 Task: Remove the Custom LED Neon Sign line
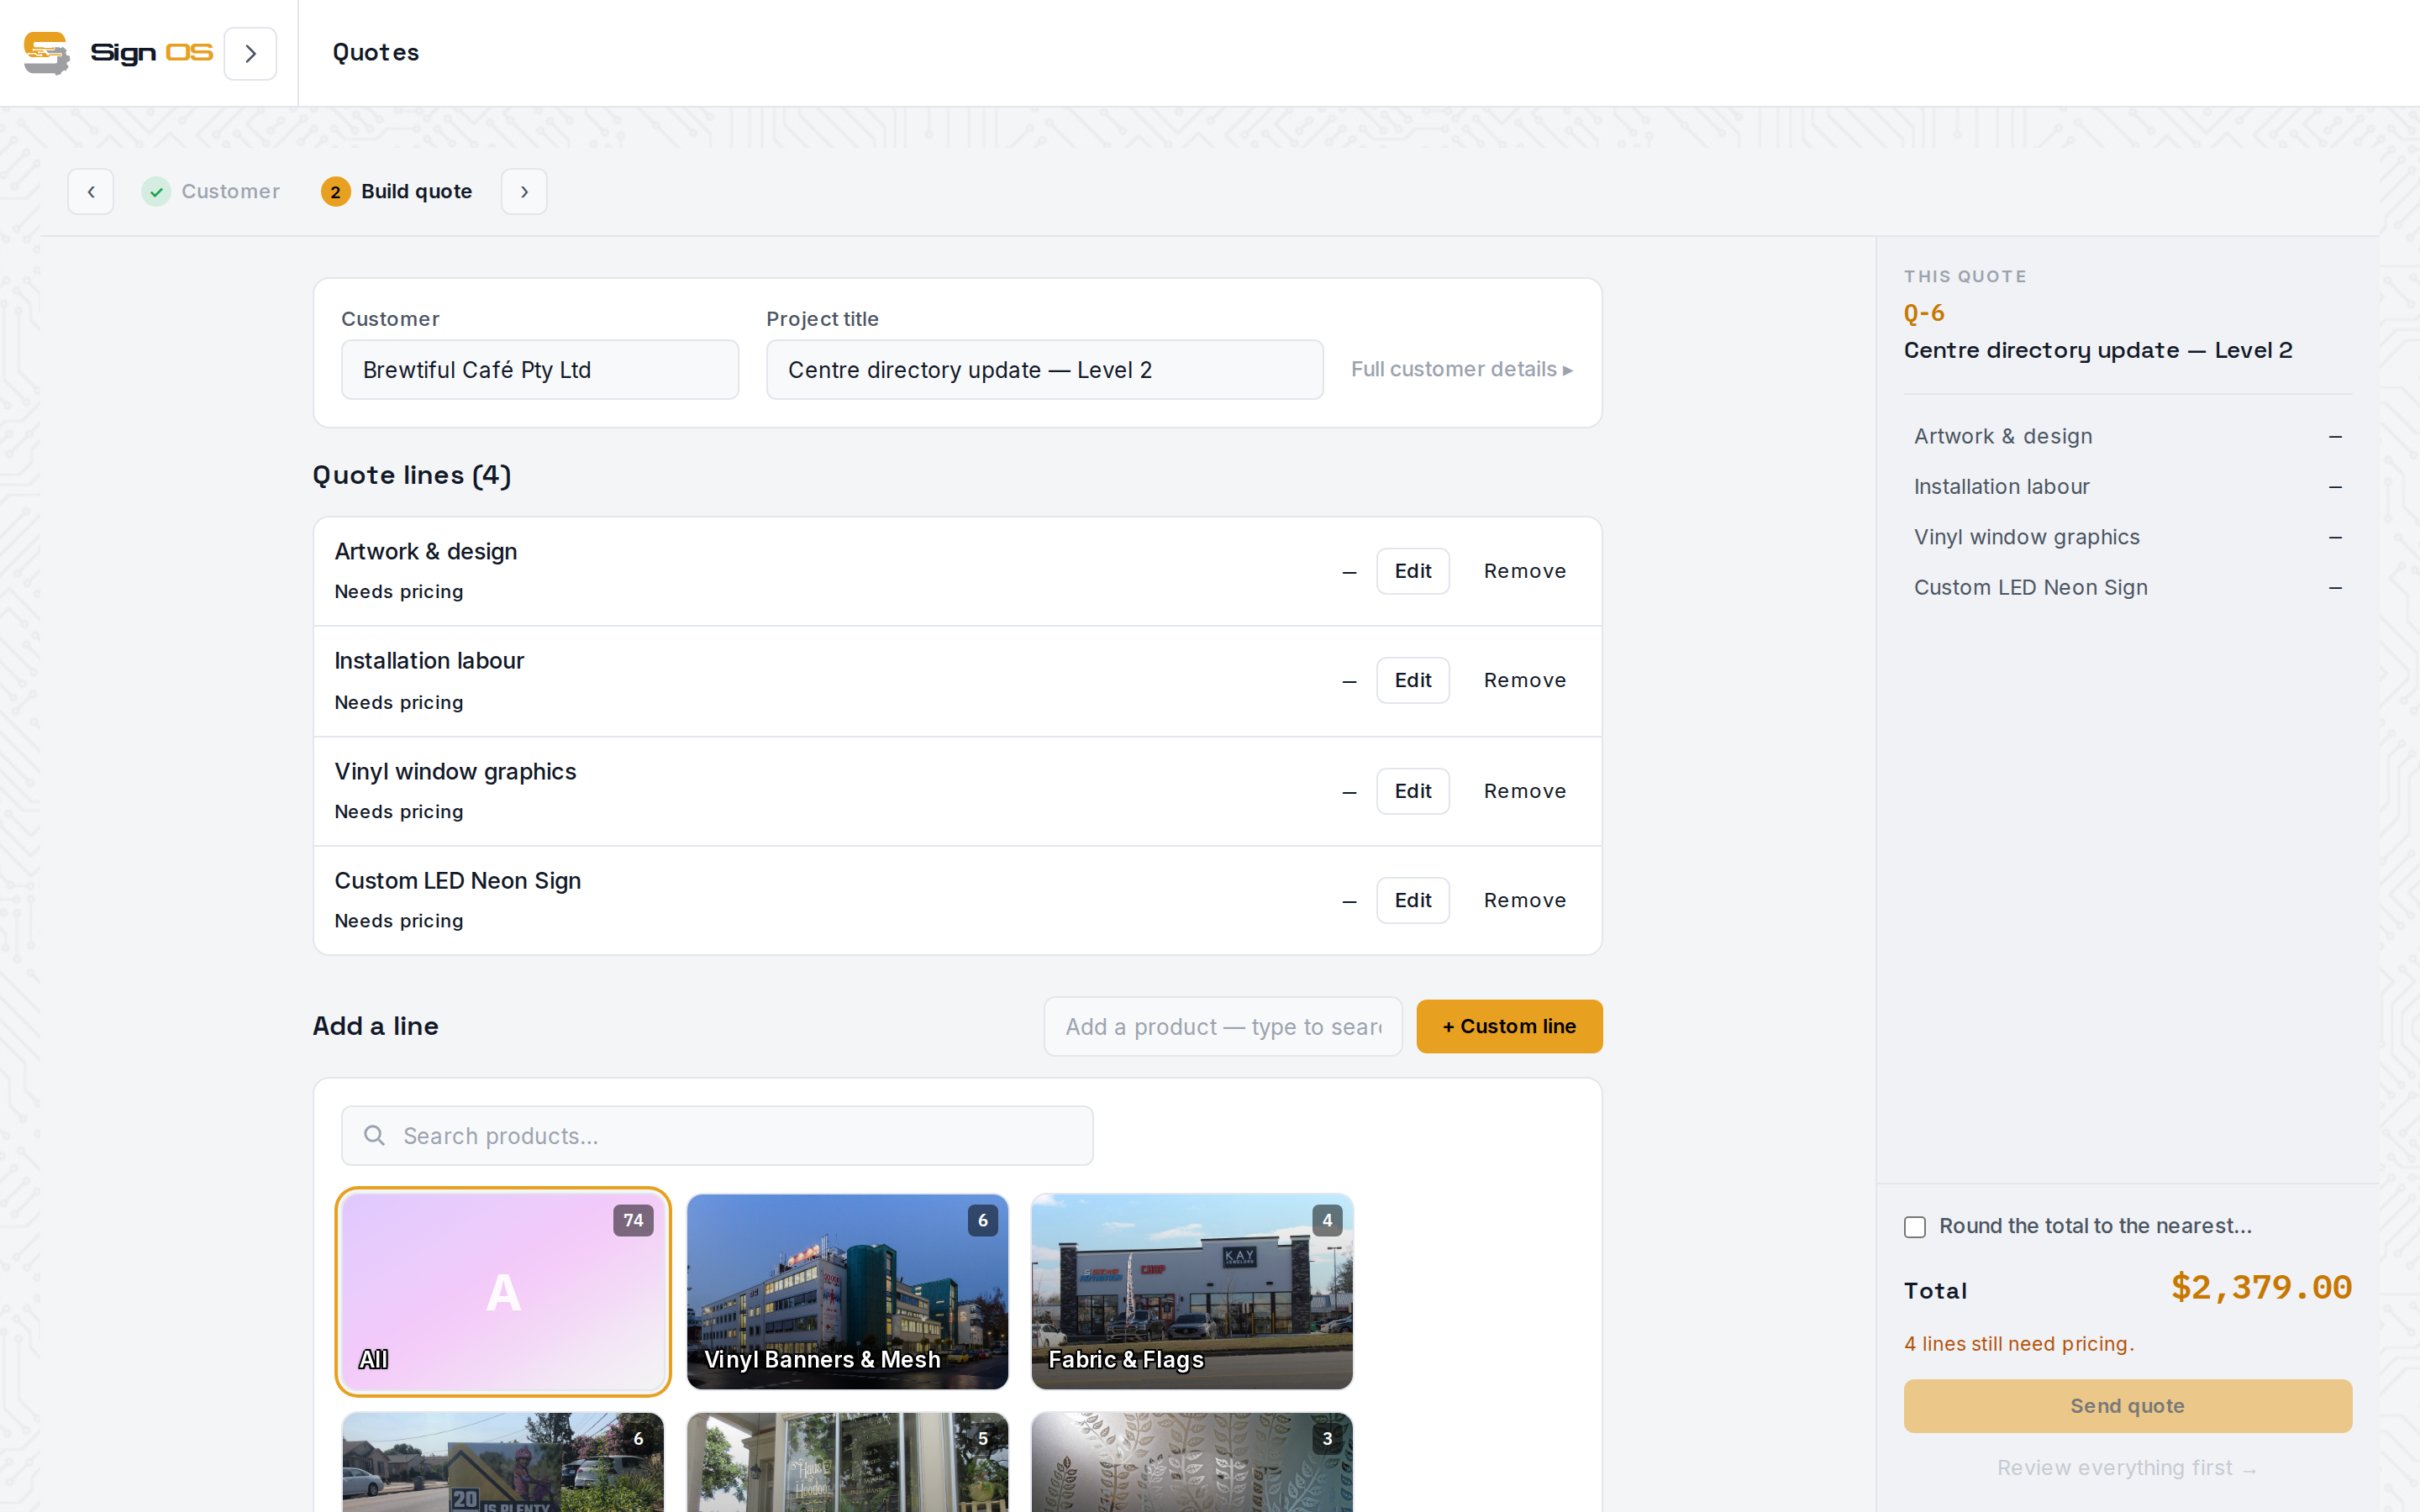(x=1524, y=900)
